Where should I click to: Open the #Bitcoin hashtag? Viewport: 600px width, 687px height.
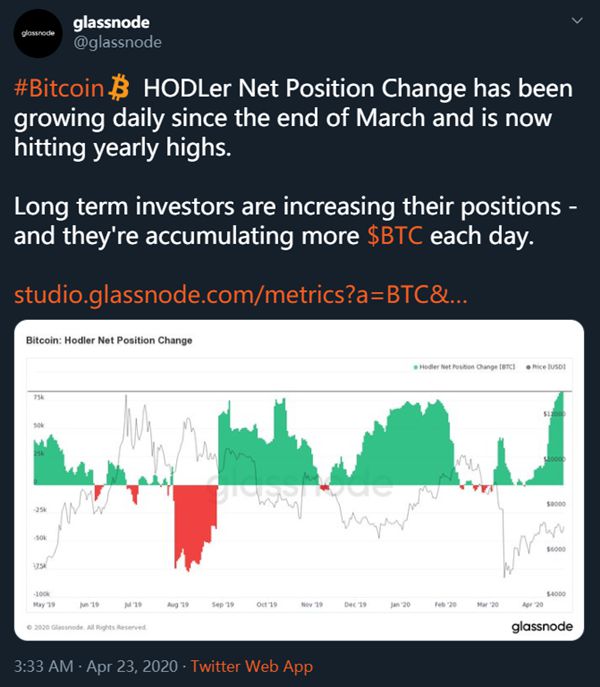[59, 88]
